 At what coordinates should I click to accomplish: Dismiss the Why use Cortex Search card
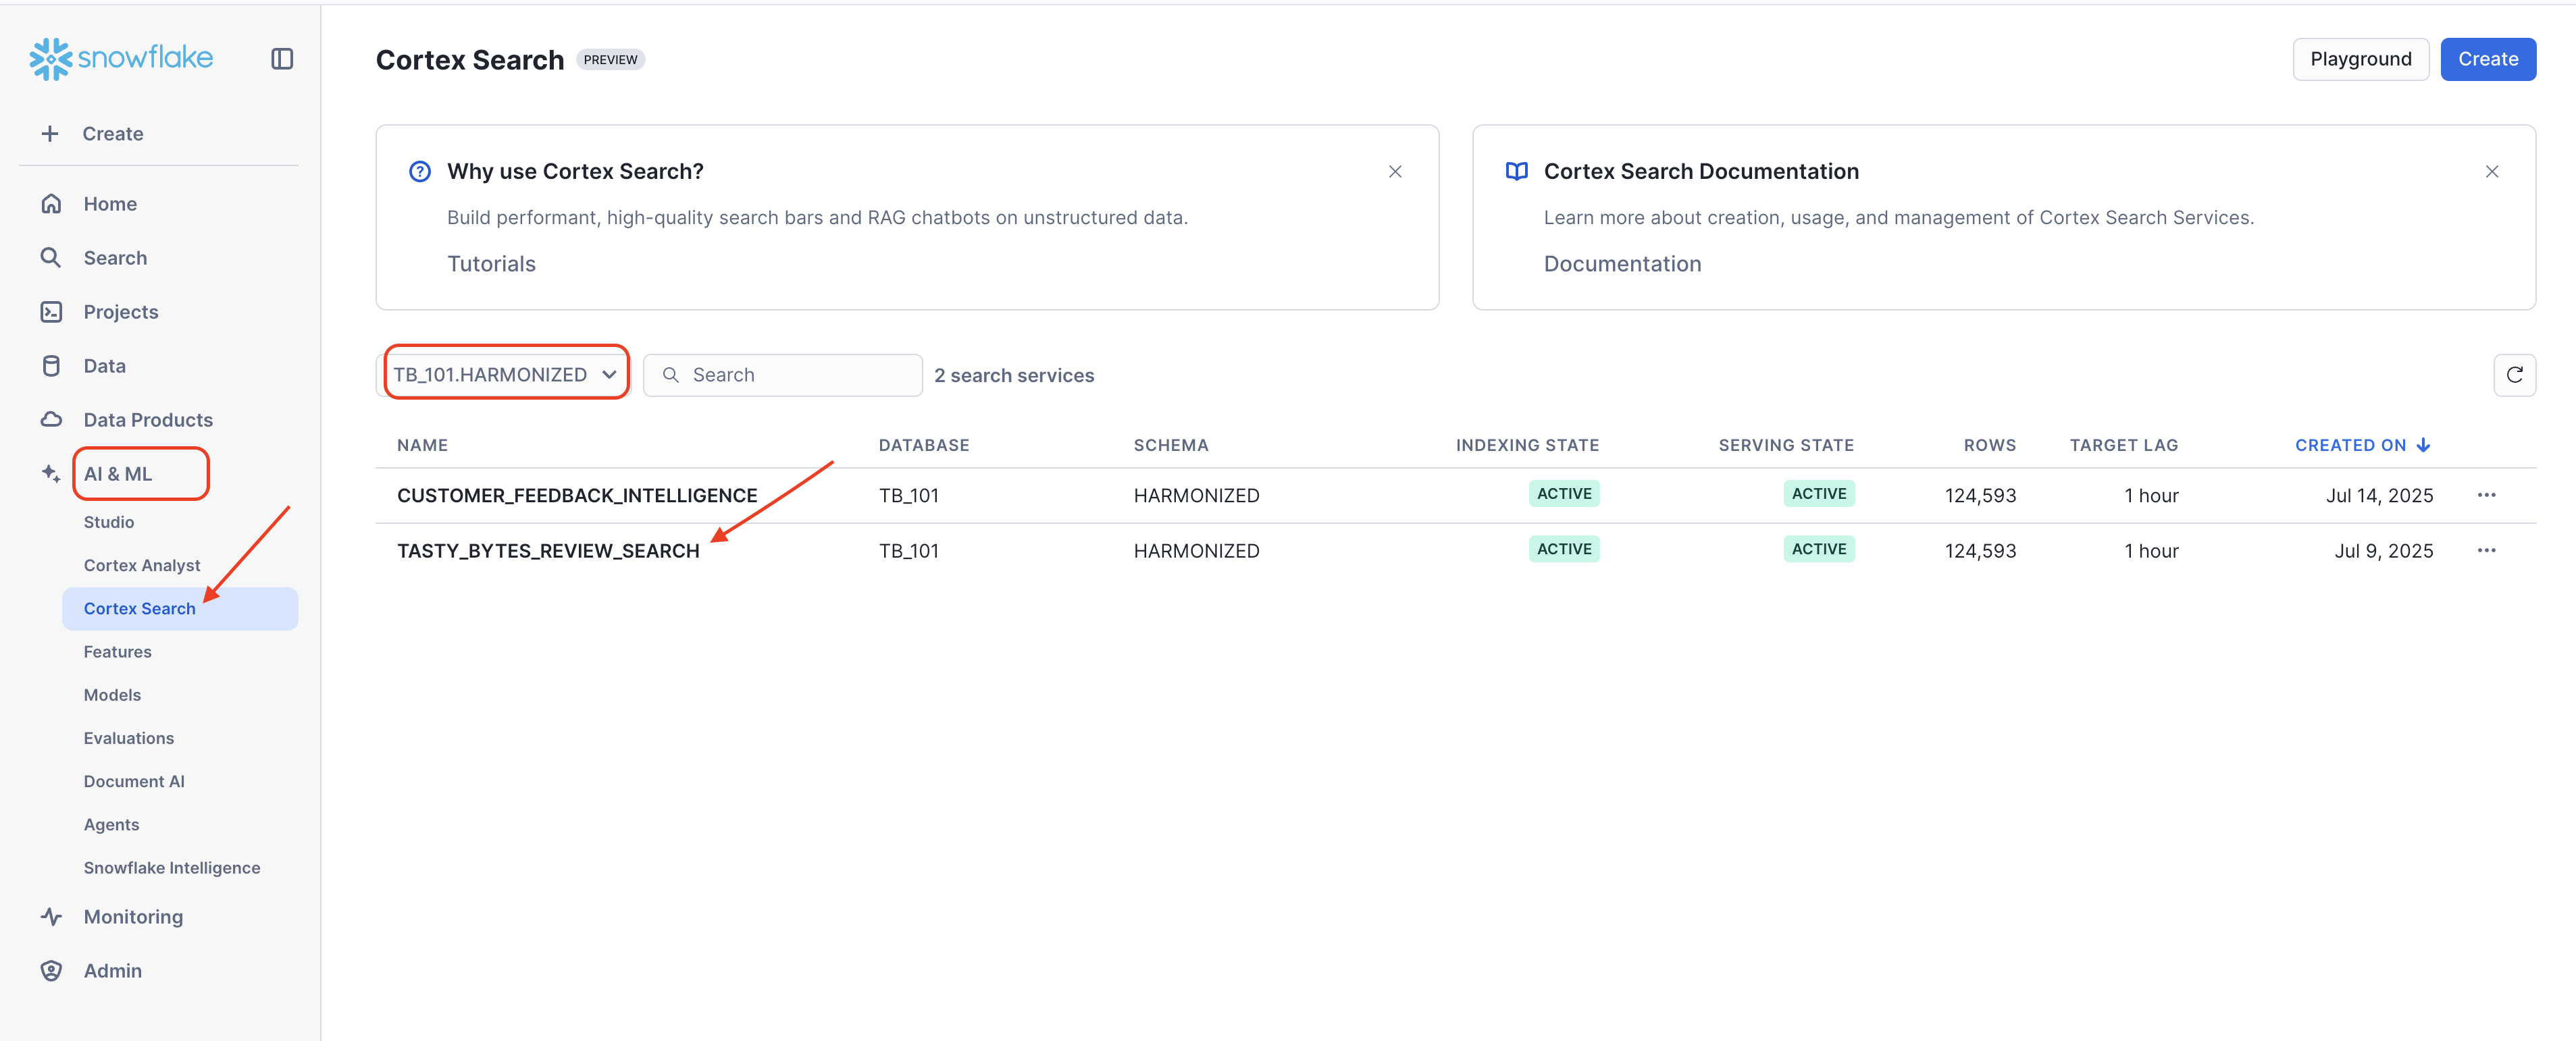tap(1395, 171)
